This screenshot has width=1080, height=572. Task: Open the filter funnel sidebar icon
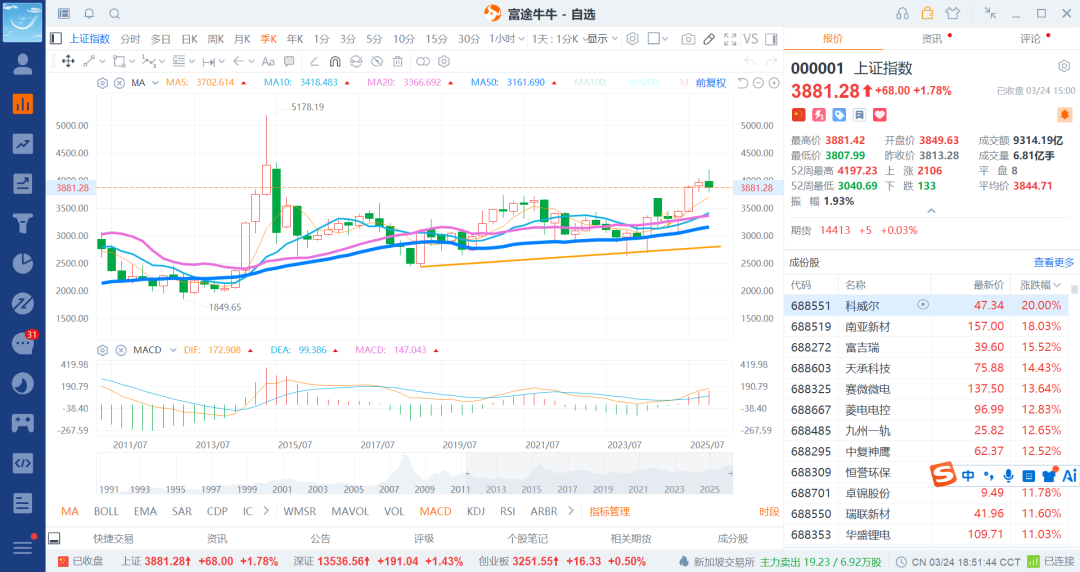coord(23,223)
